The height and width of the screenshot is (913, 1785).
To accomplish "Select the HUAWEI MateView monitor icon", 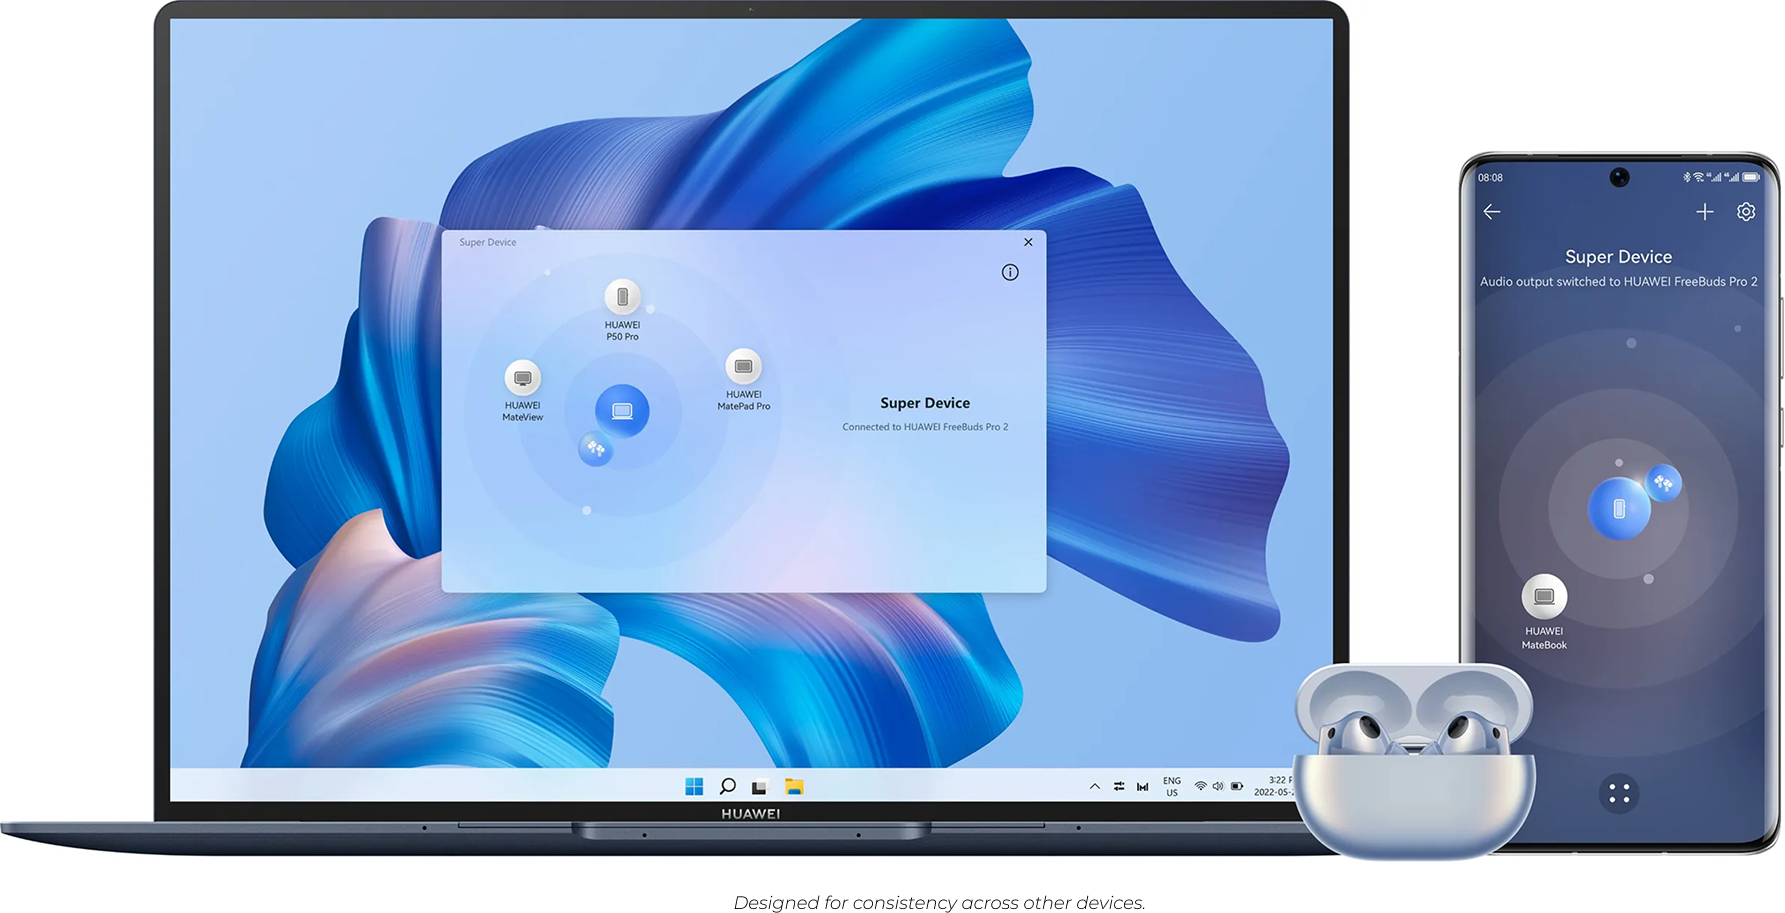I will (522, 378).
